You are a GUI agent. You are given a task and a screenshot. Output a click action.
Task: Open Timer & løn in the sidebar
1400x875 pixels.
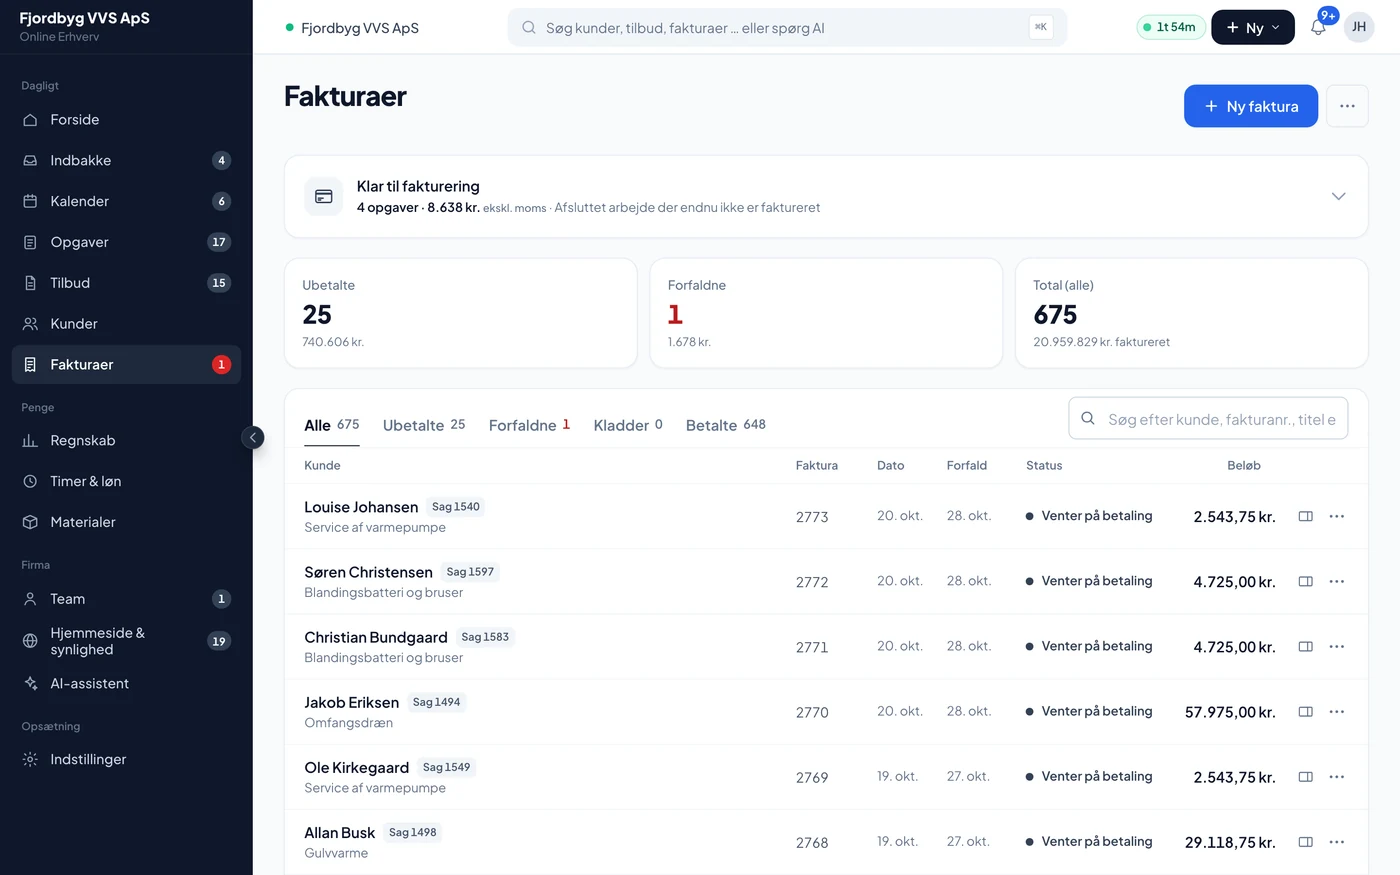(x=126, y=481)
